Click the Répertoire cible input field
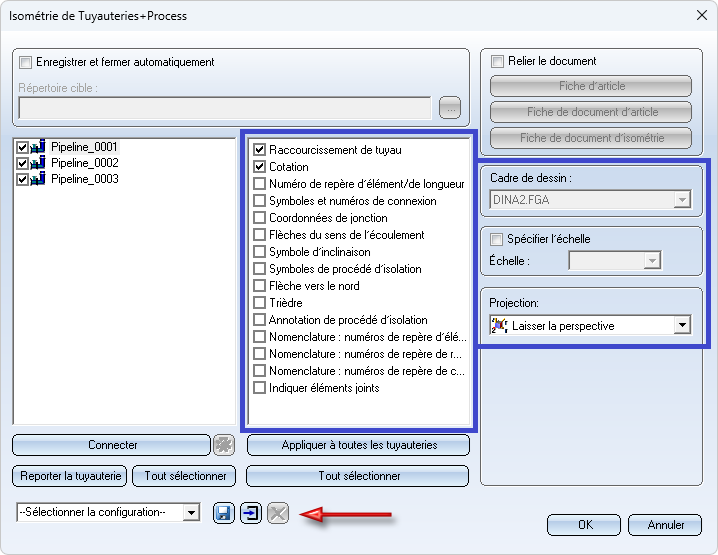 coord(225,108)
